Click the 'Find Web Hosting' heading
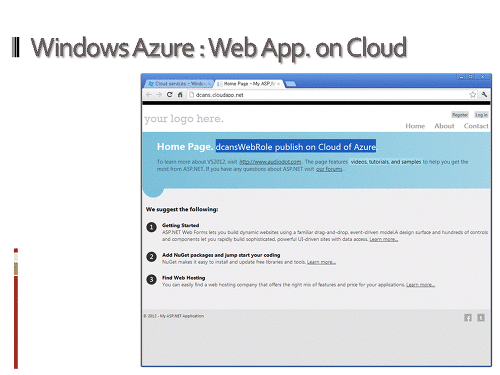This screenshot has width=500, height=375. [x=184, y=278]
